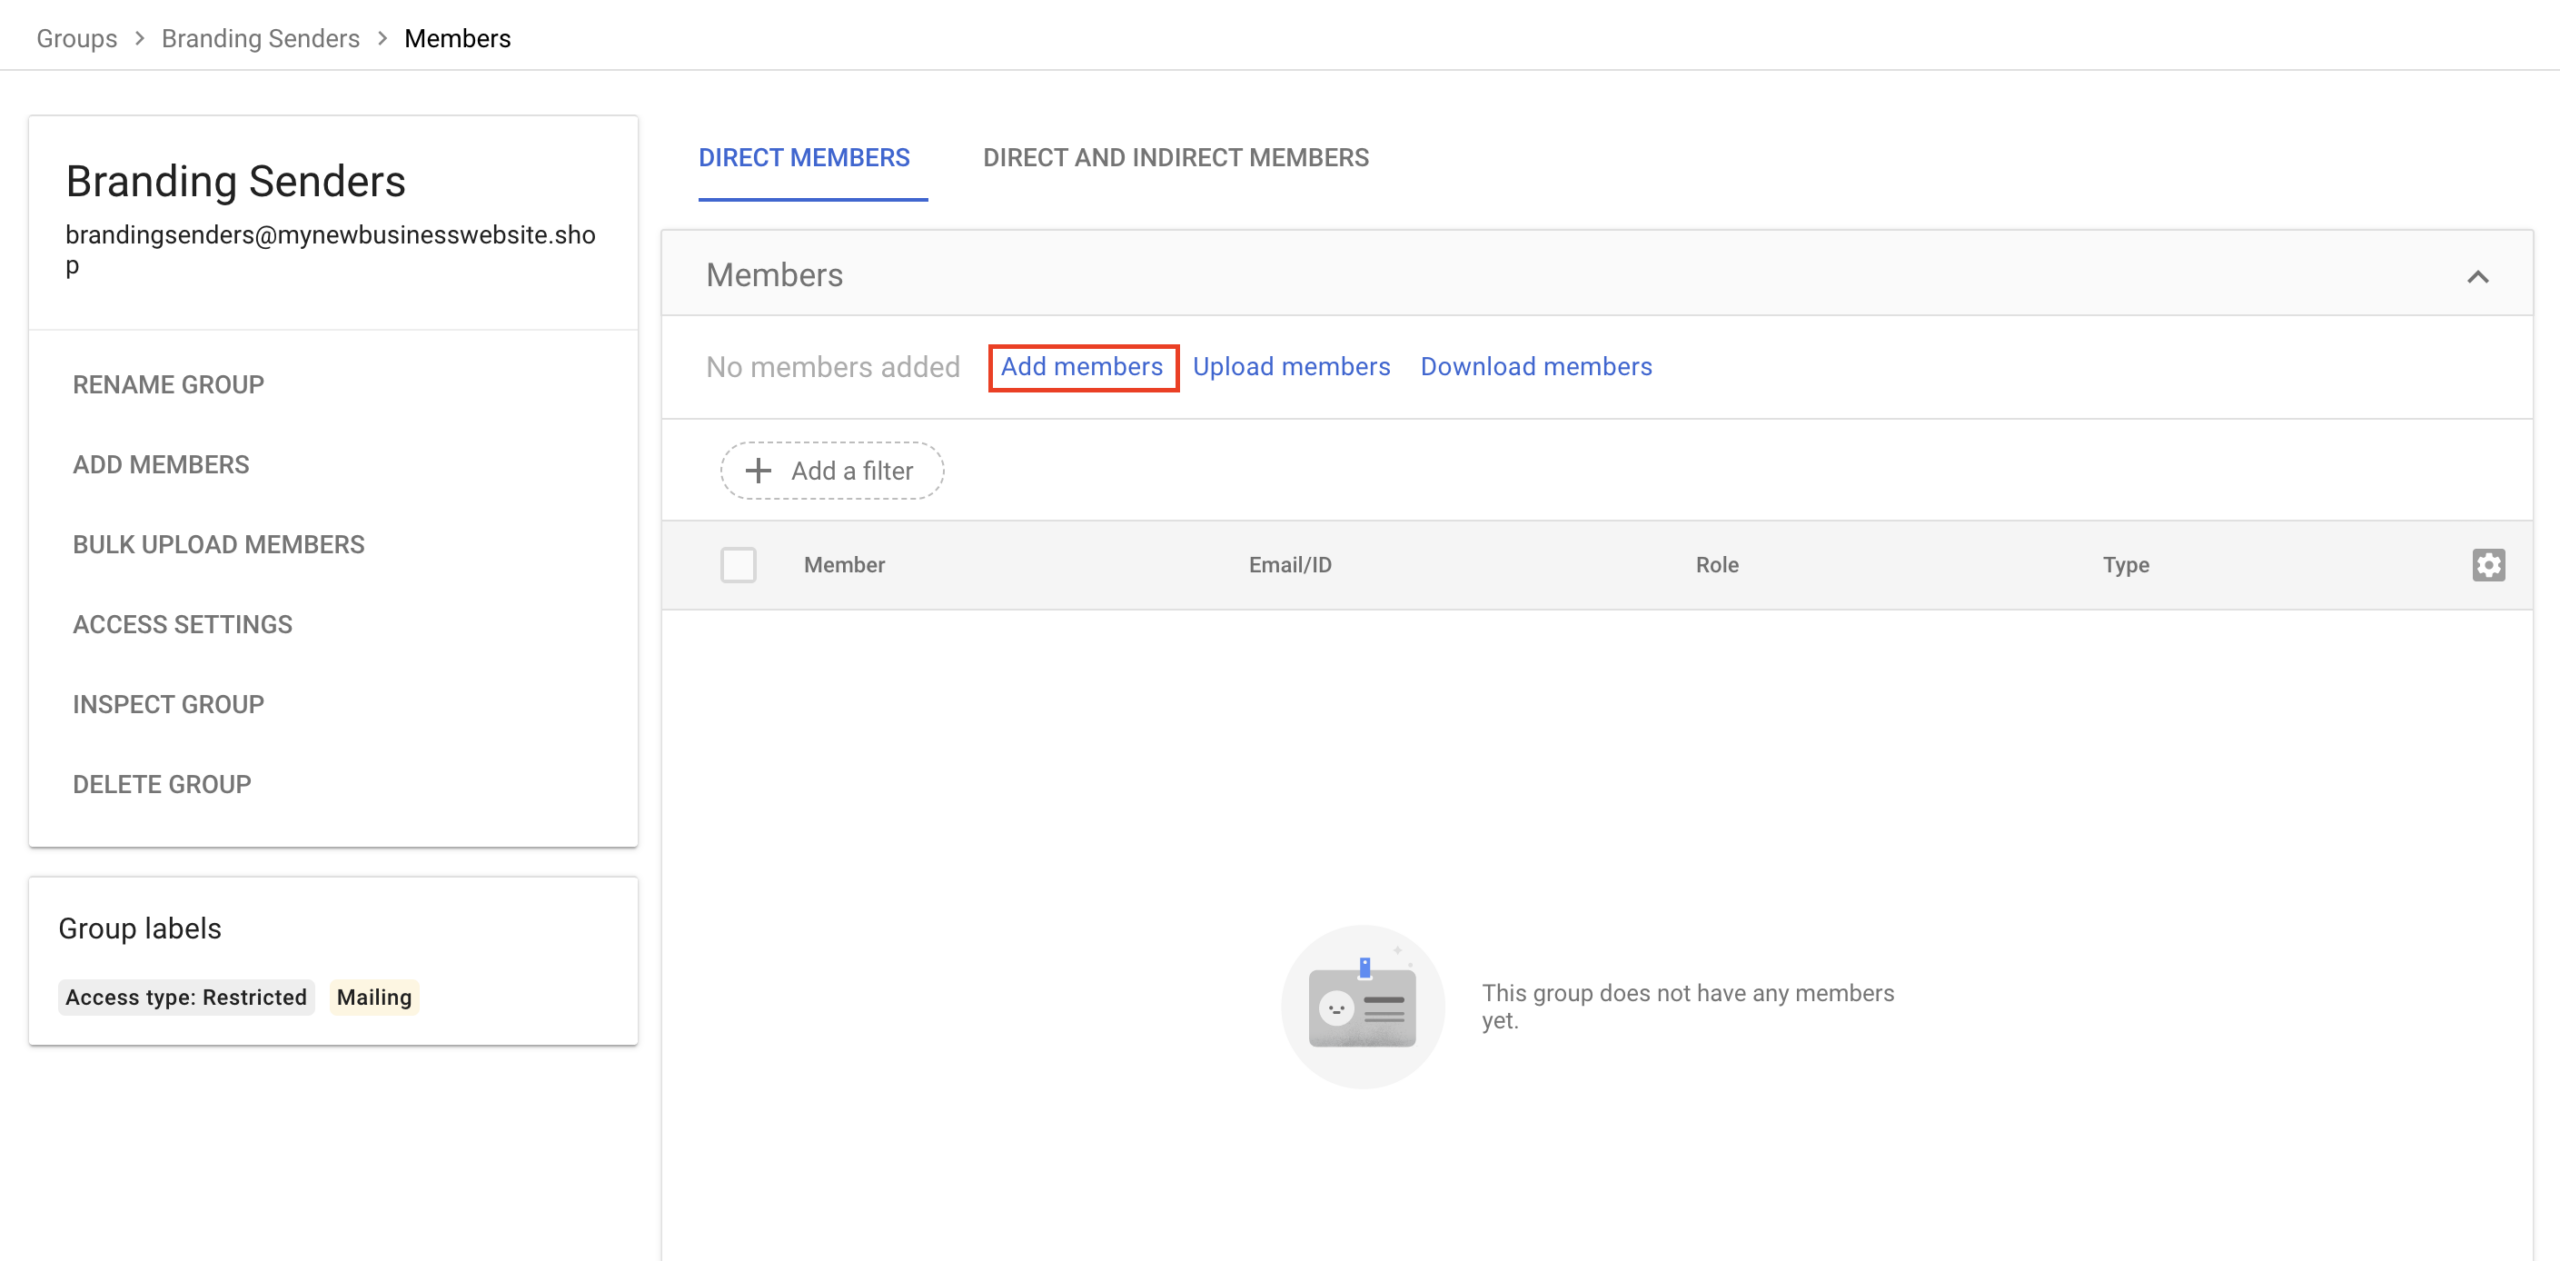Go to Branding Senders breadcrumb
Viewport: 2560px width, 1261px height.
(x=260, y=38)
